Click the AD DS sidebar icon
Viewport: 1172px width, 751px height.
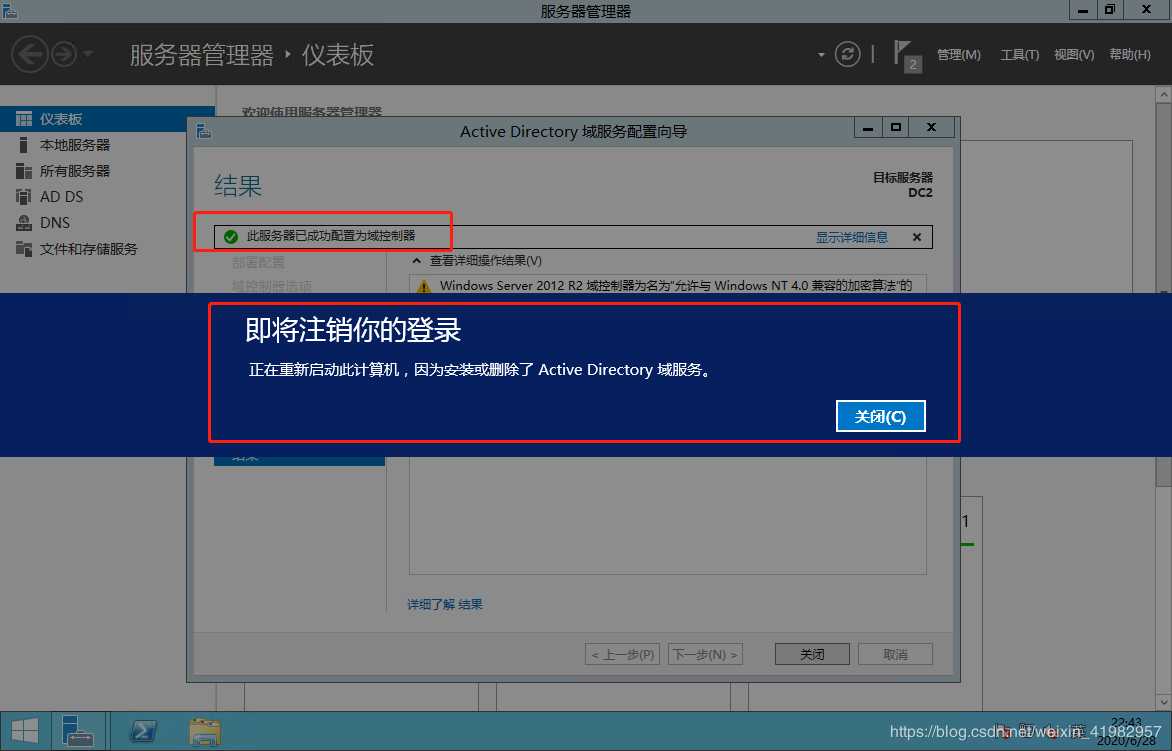coord(24,197)
